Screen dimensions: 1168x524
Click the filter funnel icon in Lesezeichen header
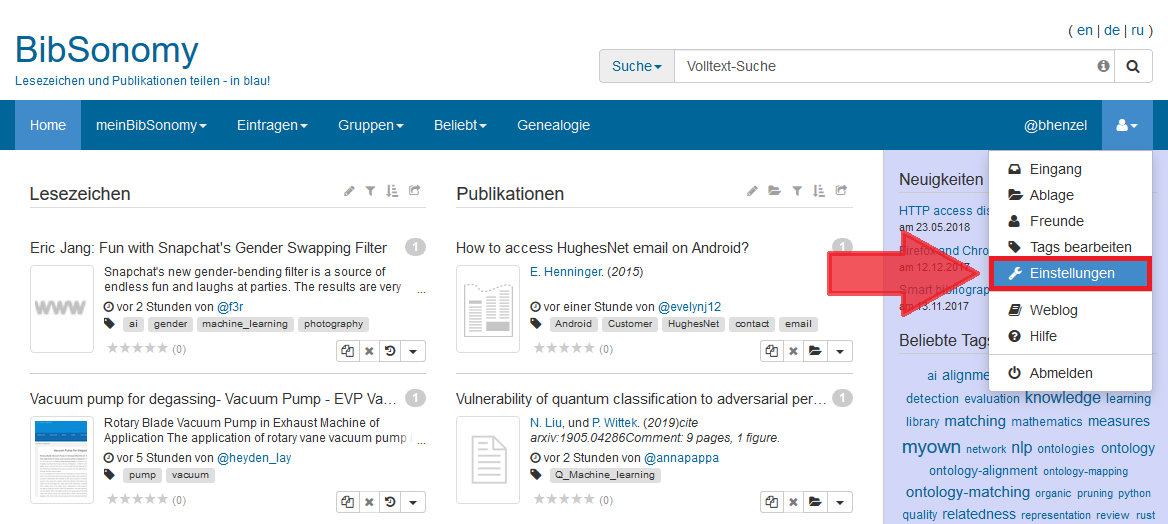pyautogui.click(x=370, y=192)
